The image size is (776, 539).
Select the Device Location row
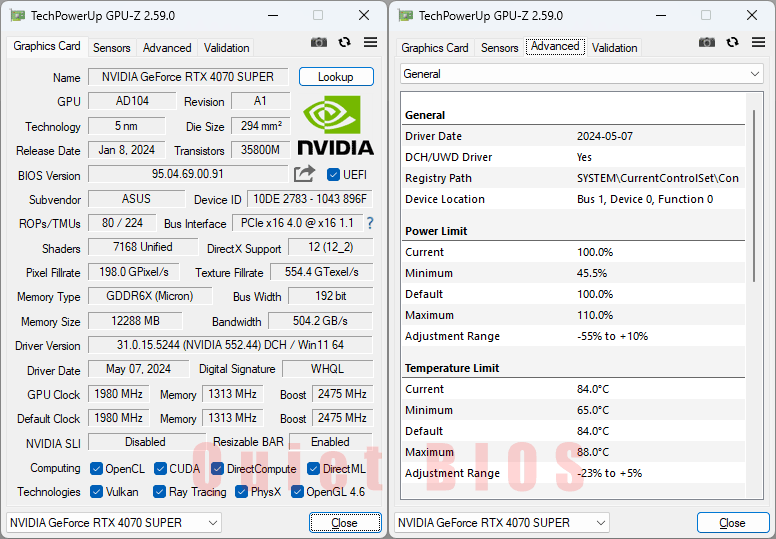[574, 199]
